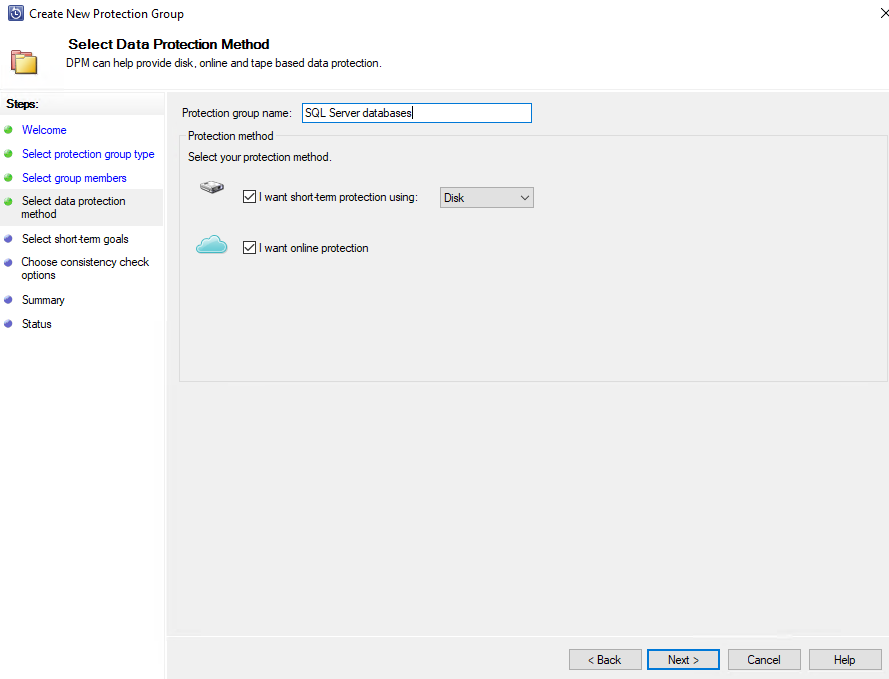The image size is (889, 679).
Task: Open the Select protection group type step
Action: [88, 154]
